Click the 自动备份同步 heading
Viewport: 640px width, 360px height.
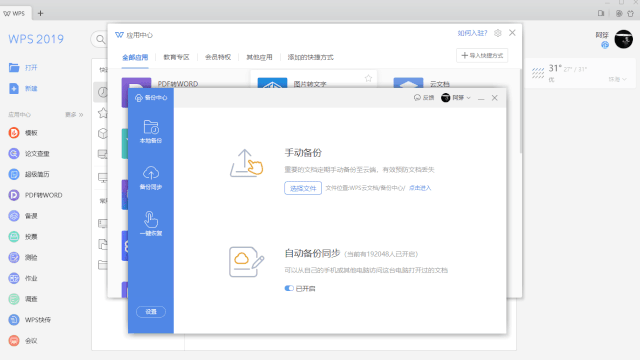(312, 253)
